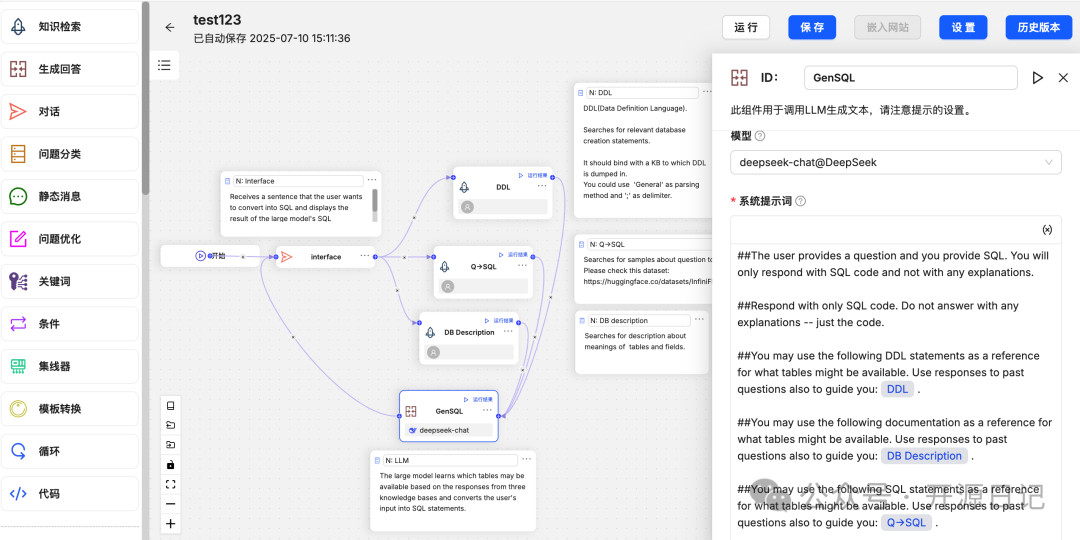Show help tooltip next to 模型
1080x540 pixels.
coord(760,136)
